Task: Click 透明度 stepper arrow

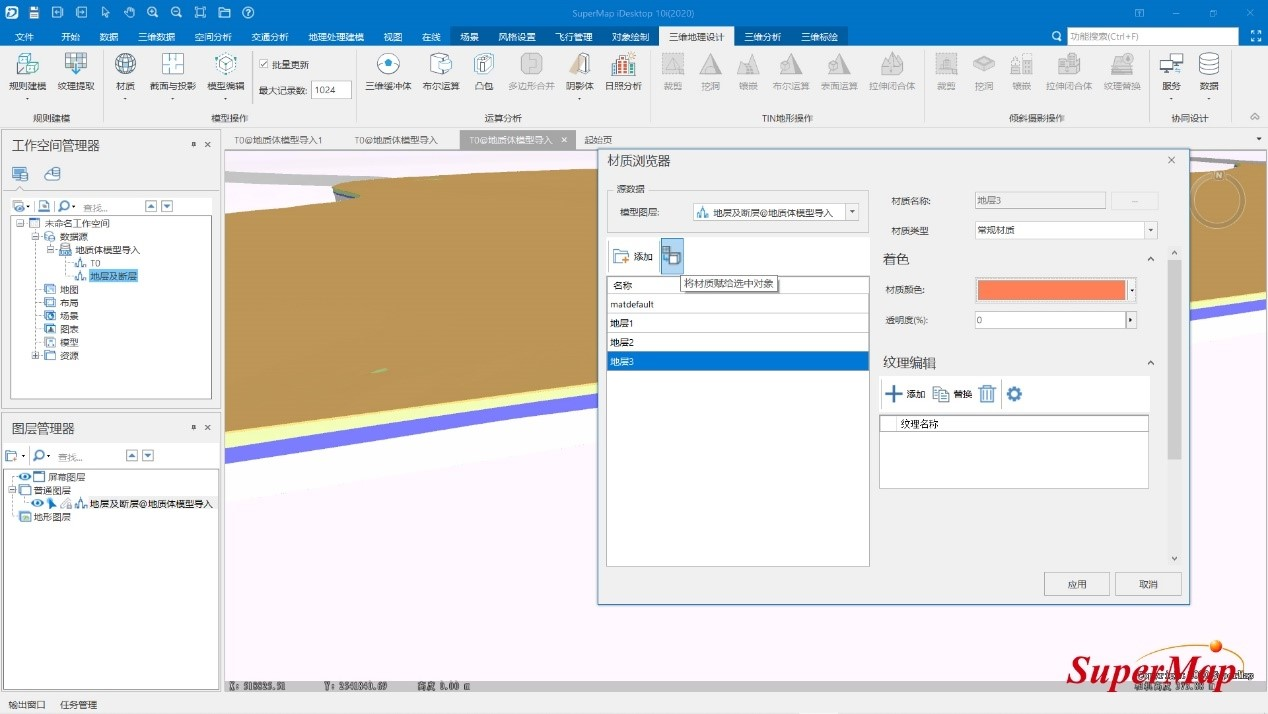Action: point(1132,320)
